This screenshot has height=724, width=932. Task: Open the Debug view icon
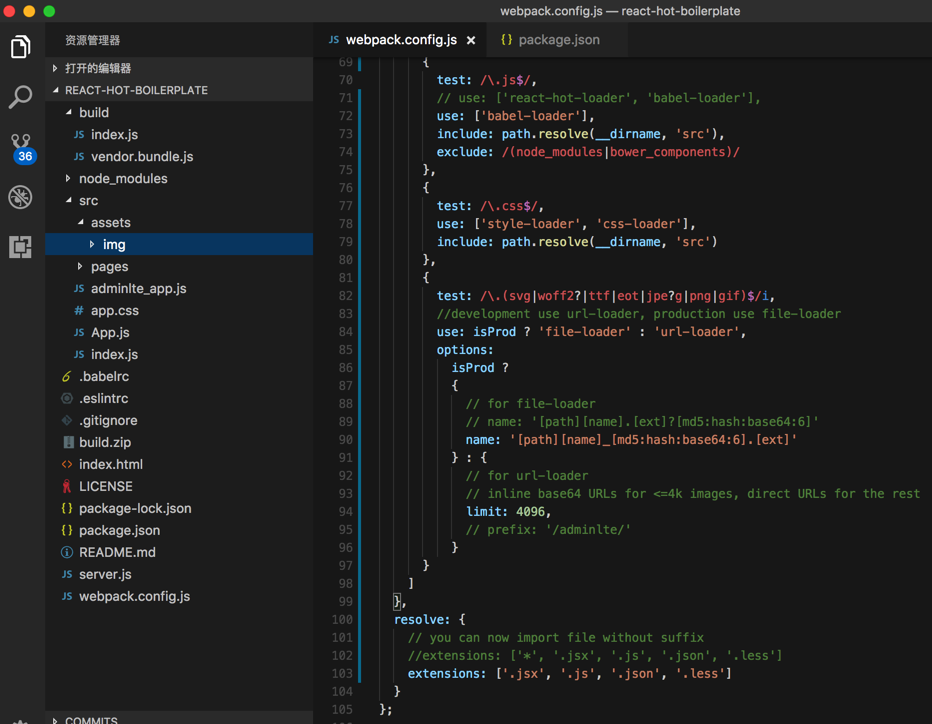[x=20, y=197]
